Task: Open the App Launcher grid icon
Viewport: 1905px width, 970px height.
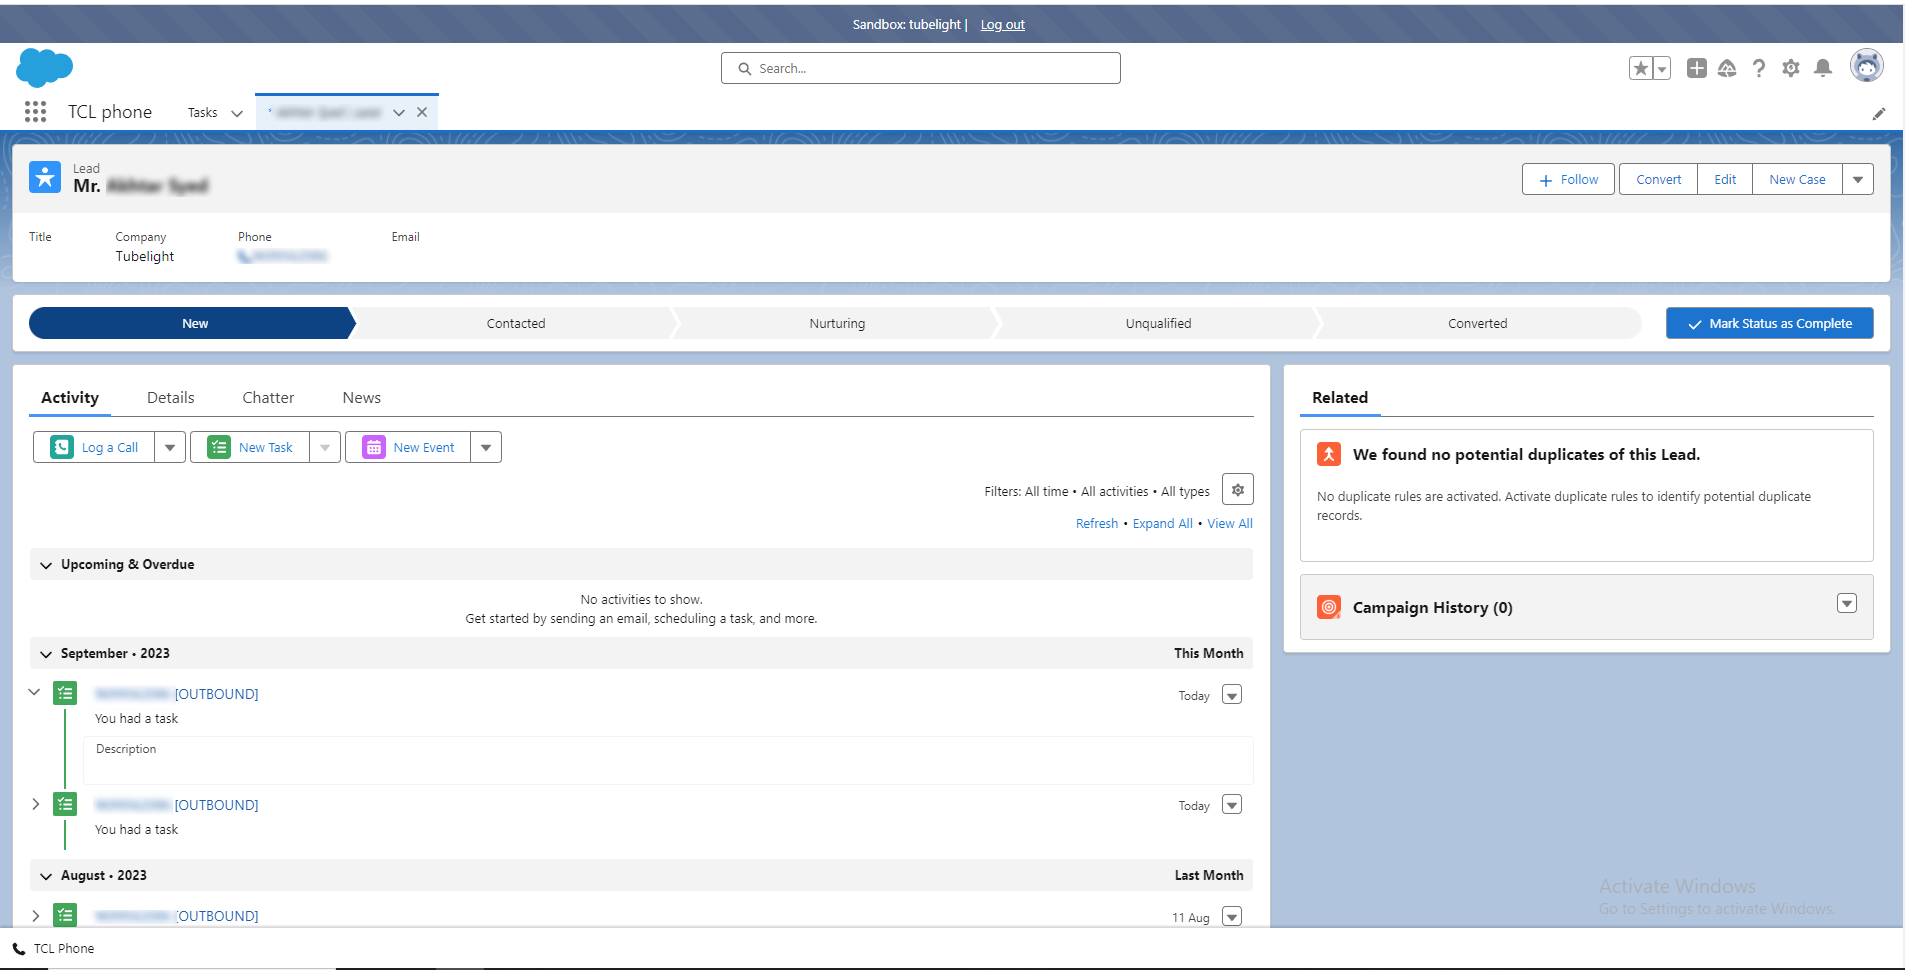Action: coord(36,112)
